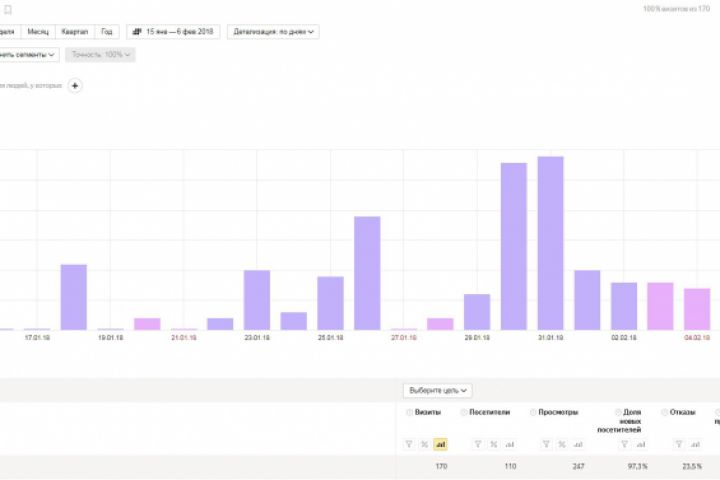Click the chart bar above 25.01.18

tap(331, 303)
